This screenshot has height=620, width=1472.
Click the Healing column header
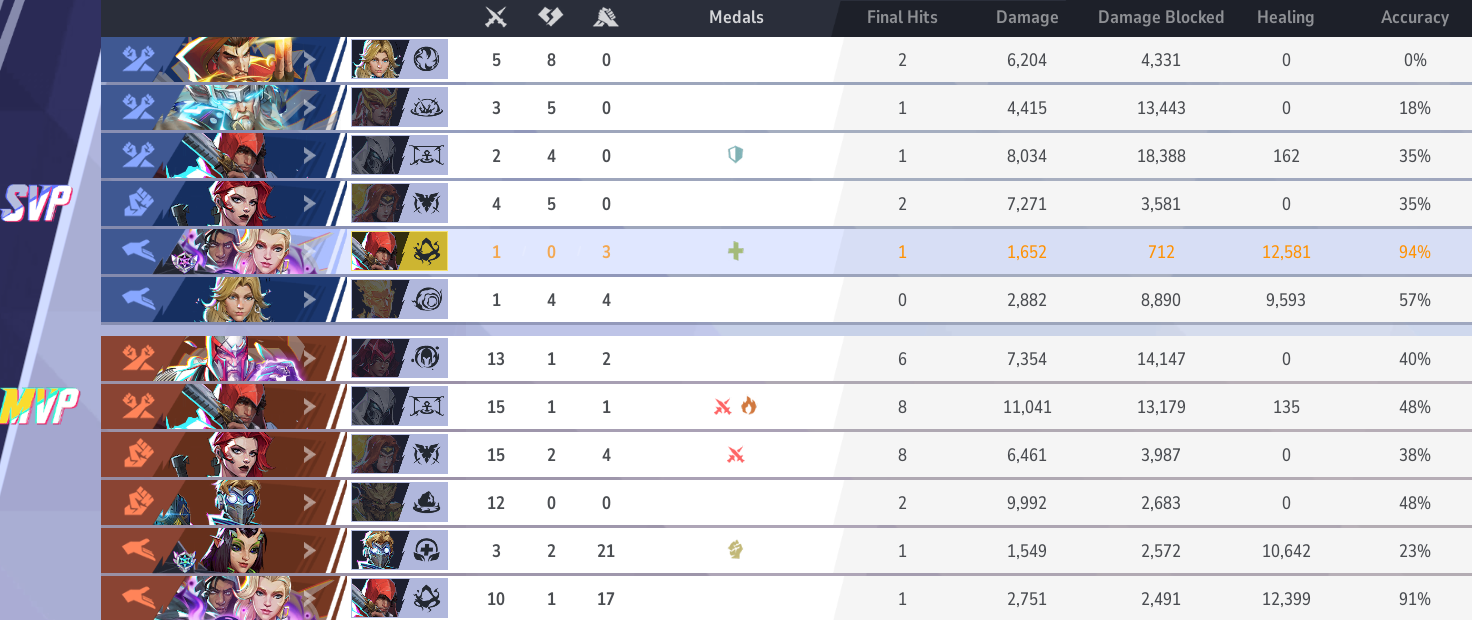click(1285, 17)
